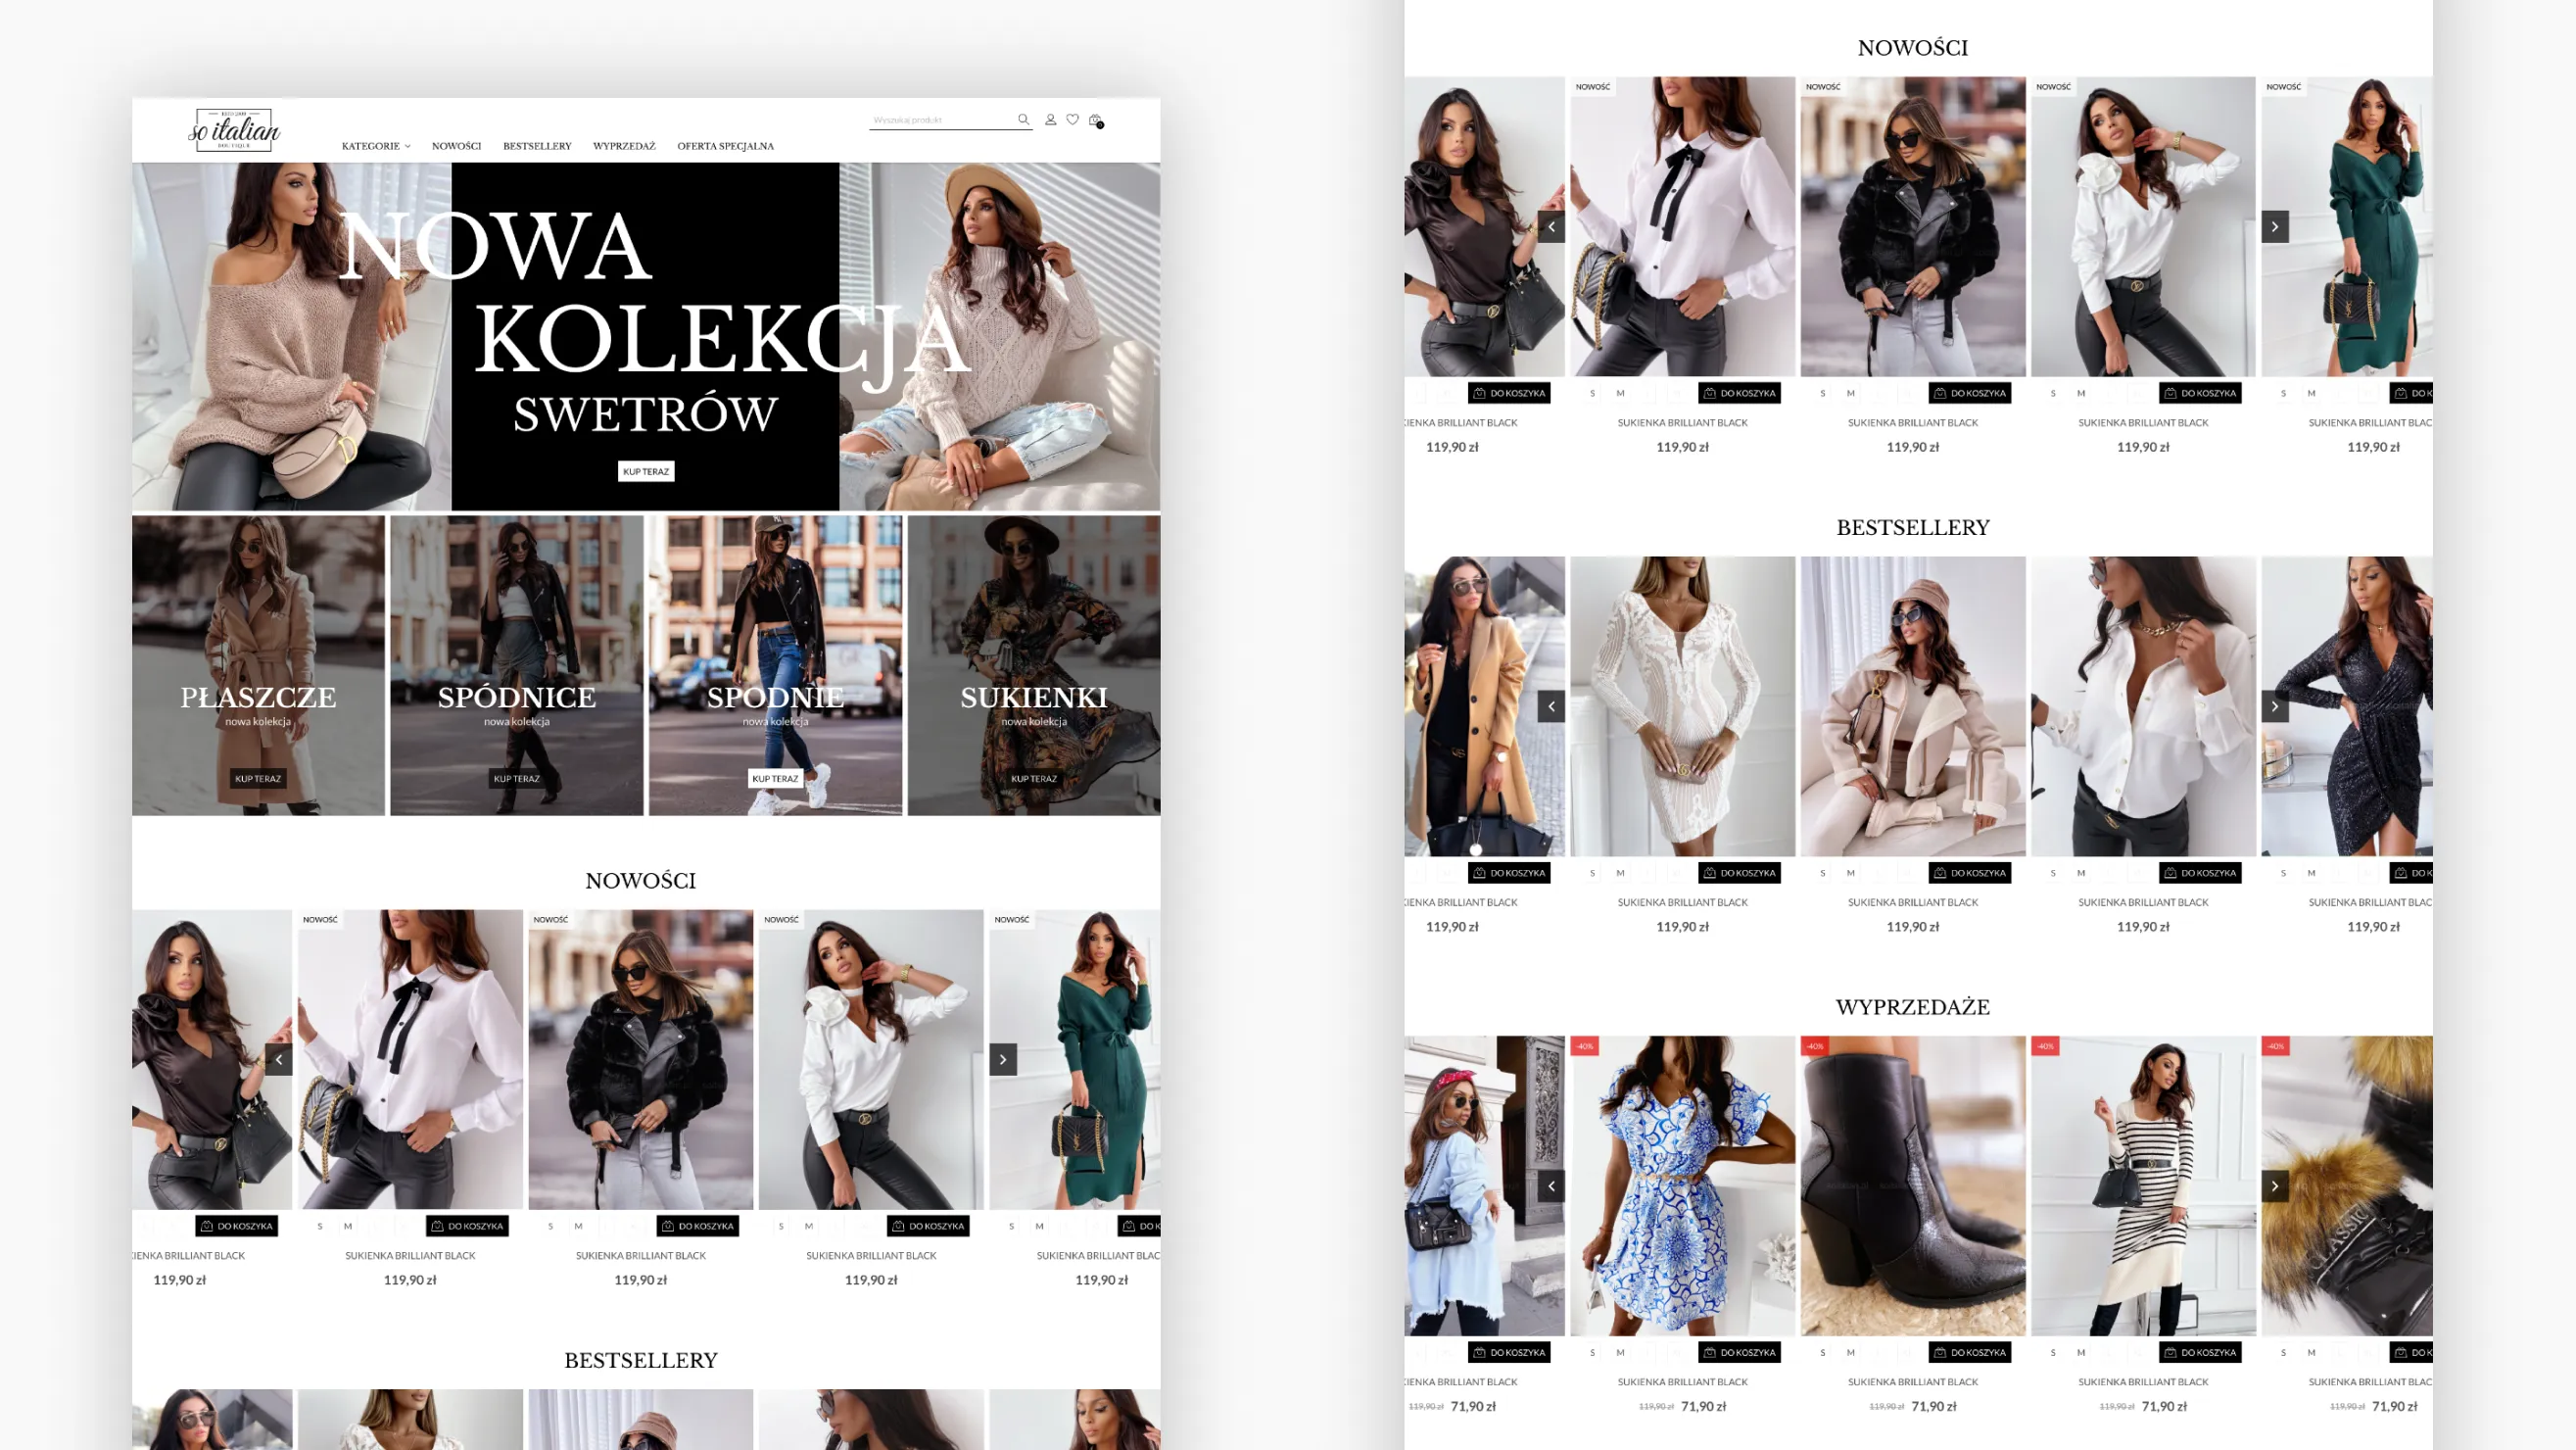The width and height of the screenshot is (2576, 1450).
Task: Click previous arrow in right page Bestsellery carousel
Action: tap(1551, 706)
